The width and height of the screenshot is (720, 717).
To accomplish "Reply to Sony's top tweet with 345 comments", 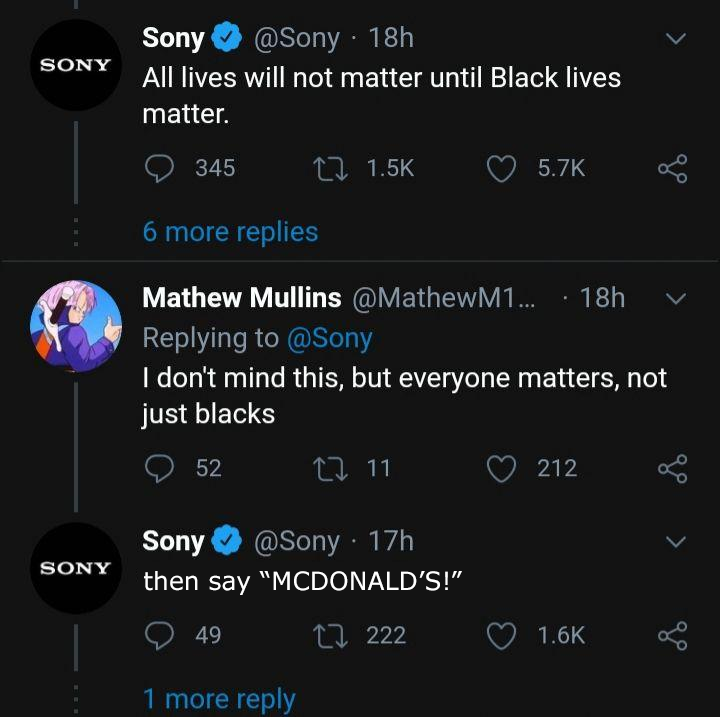I will click(x=159, y=168).
